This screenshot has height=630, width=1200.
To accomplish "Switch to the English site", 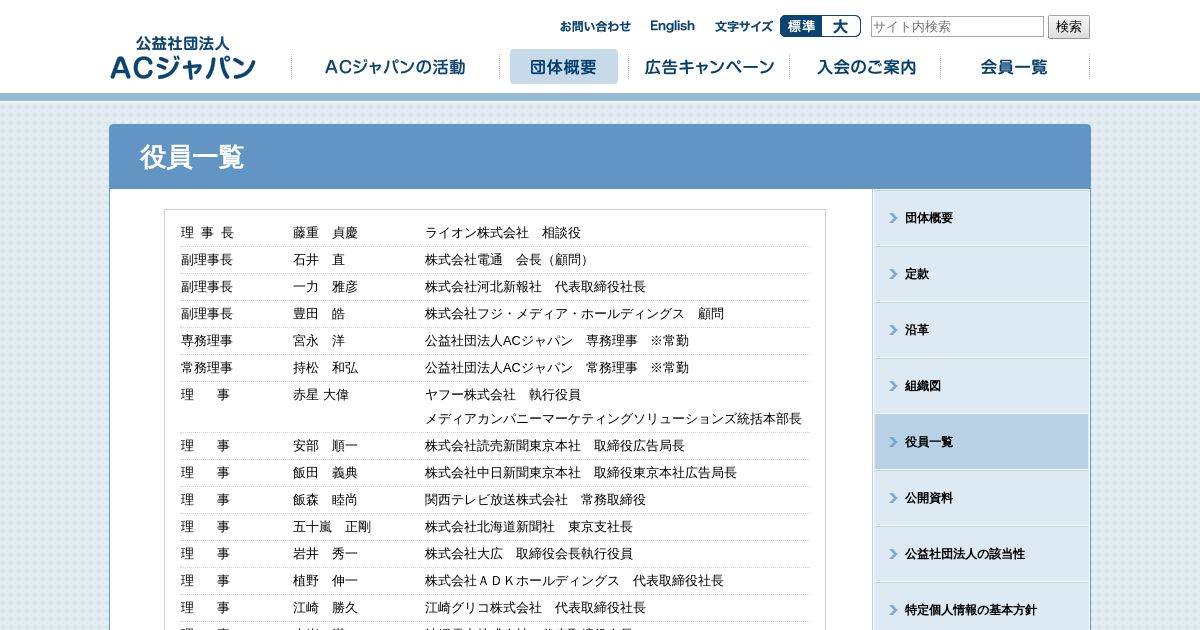I will point(672,26).
